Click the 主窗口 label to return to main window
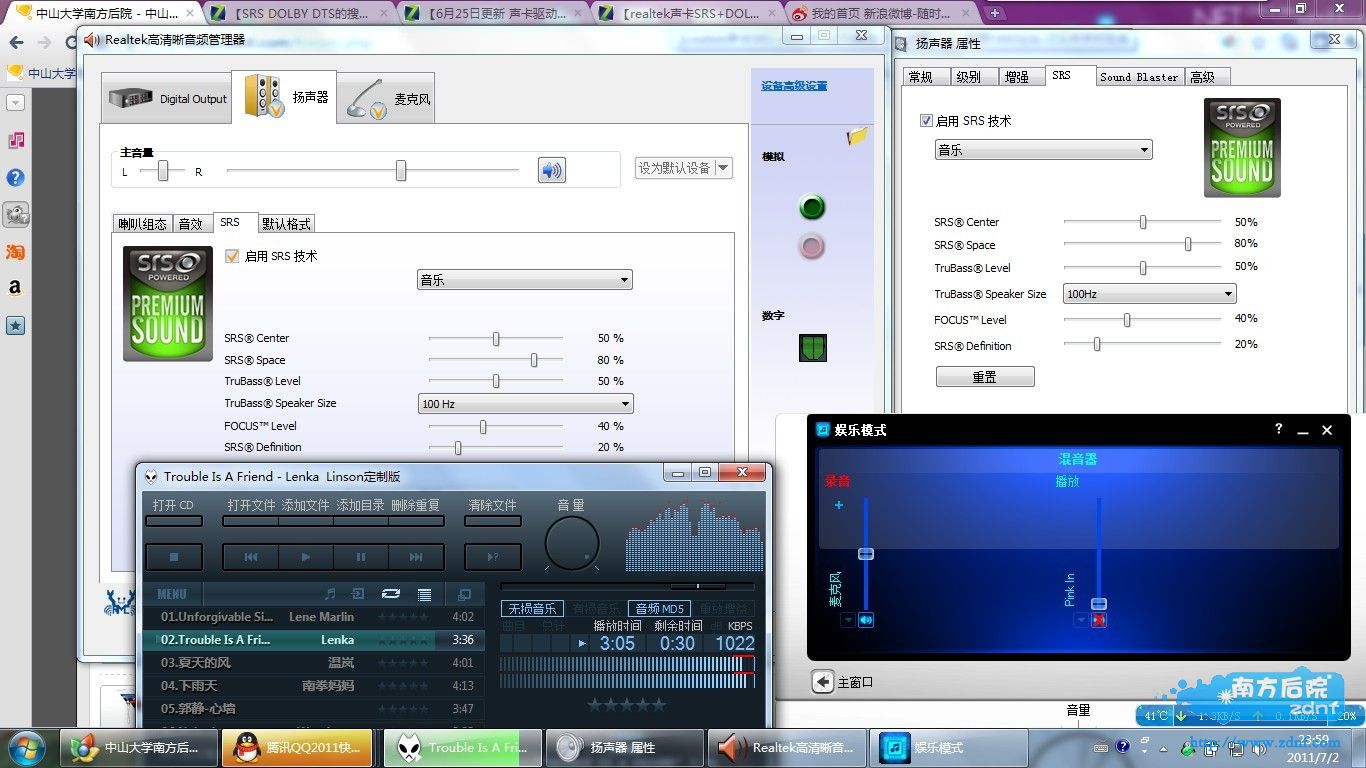This screenshot has height=768, width=1366. coord(855,682)
